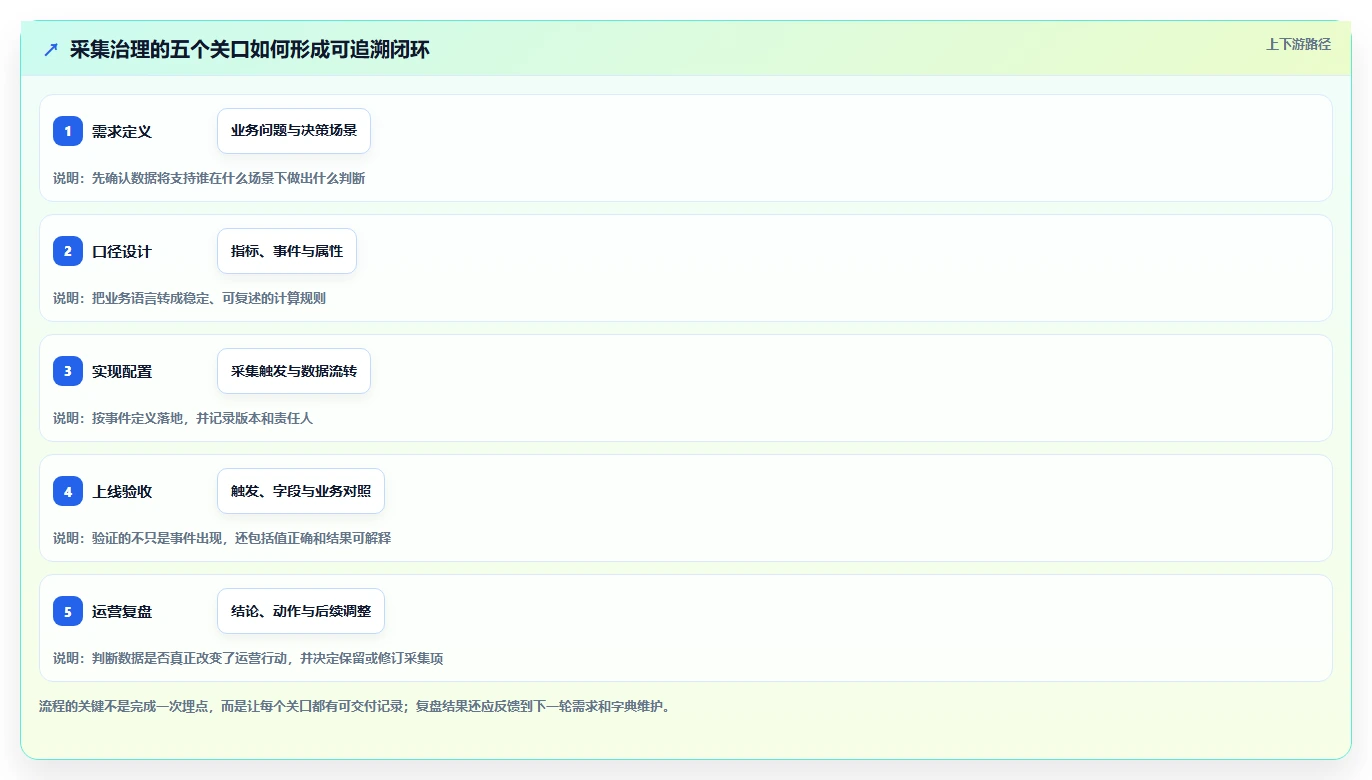Click the 触发、字段与业务对照 chip
The image size is (1372, 780).
[301, 491]
